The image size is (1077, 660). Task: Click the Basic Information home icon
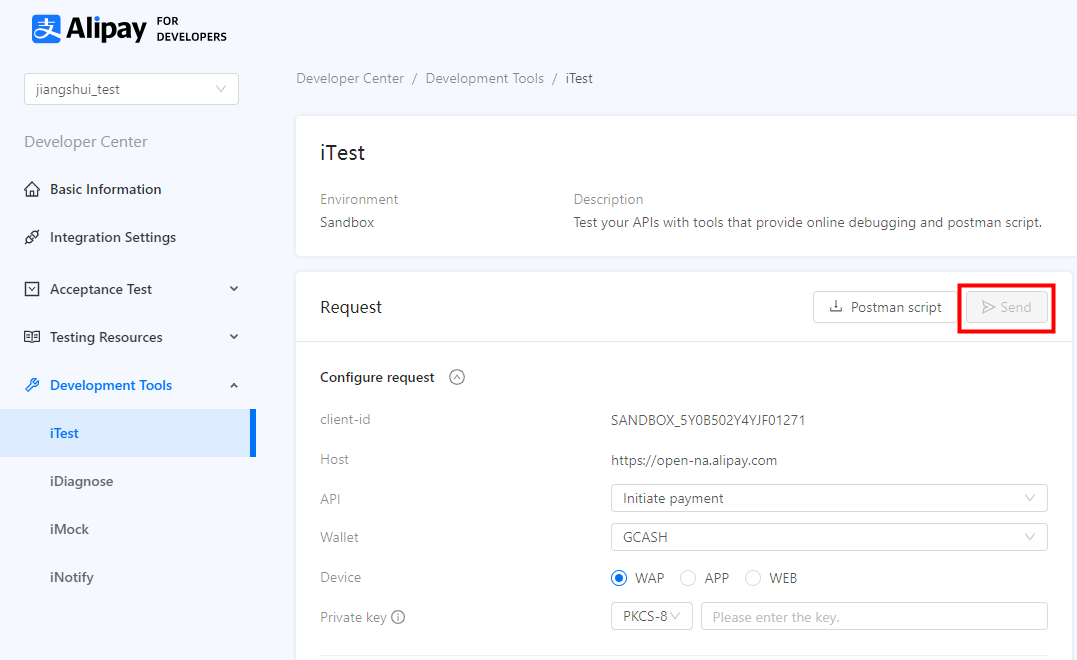pos(32,189)
